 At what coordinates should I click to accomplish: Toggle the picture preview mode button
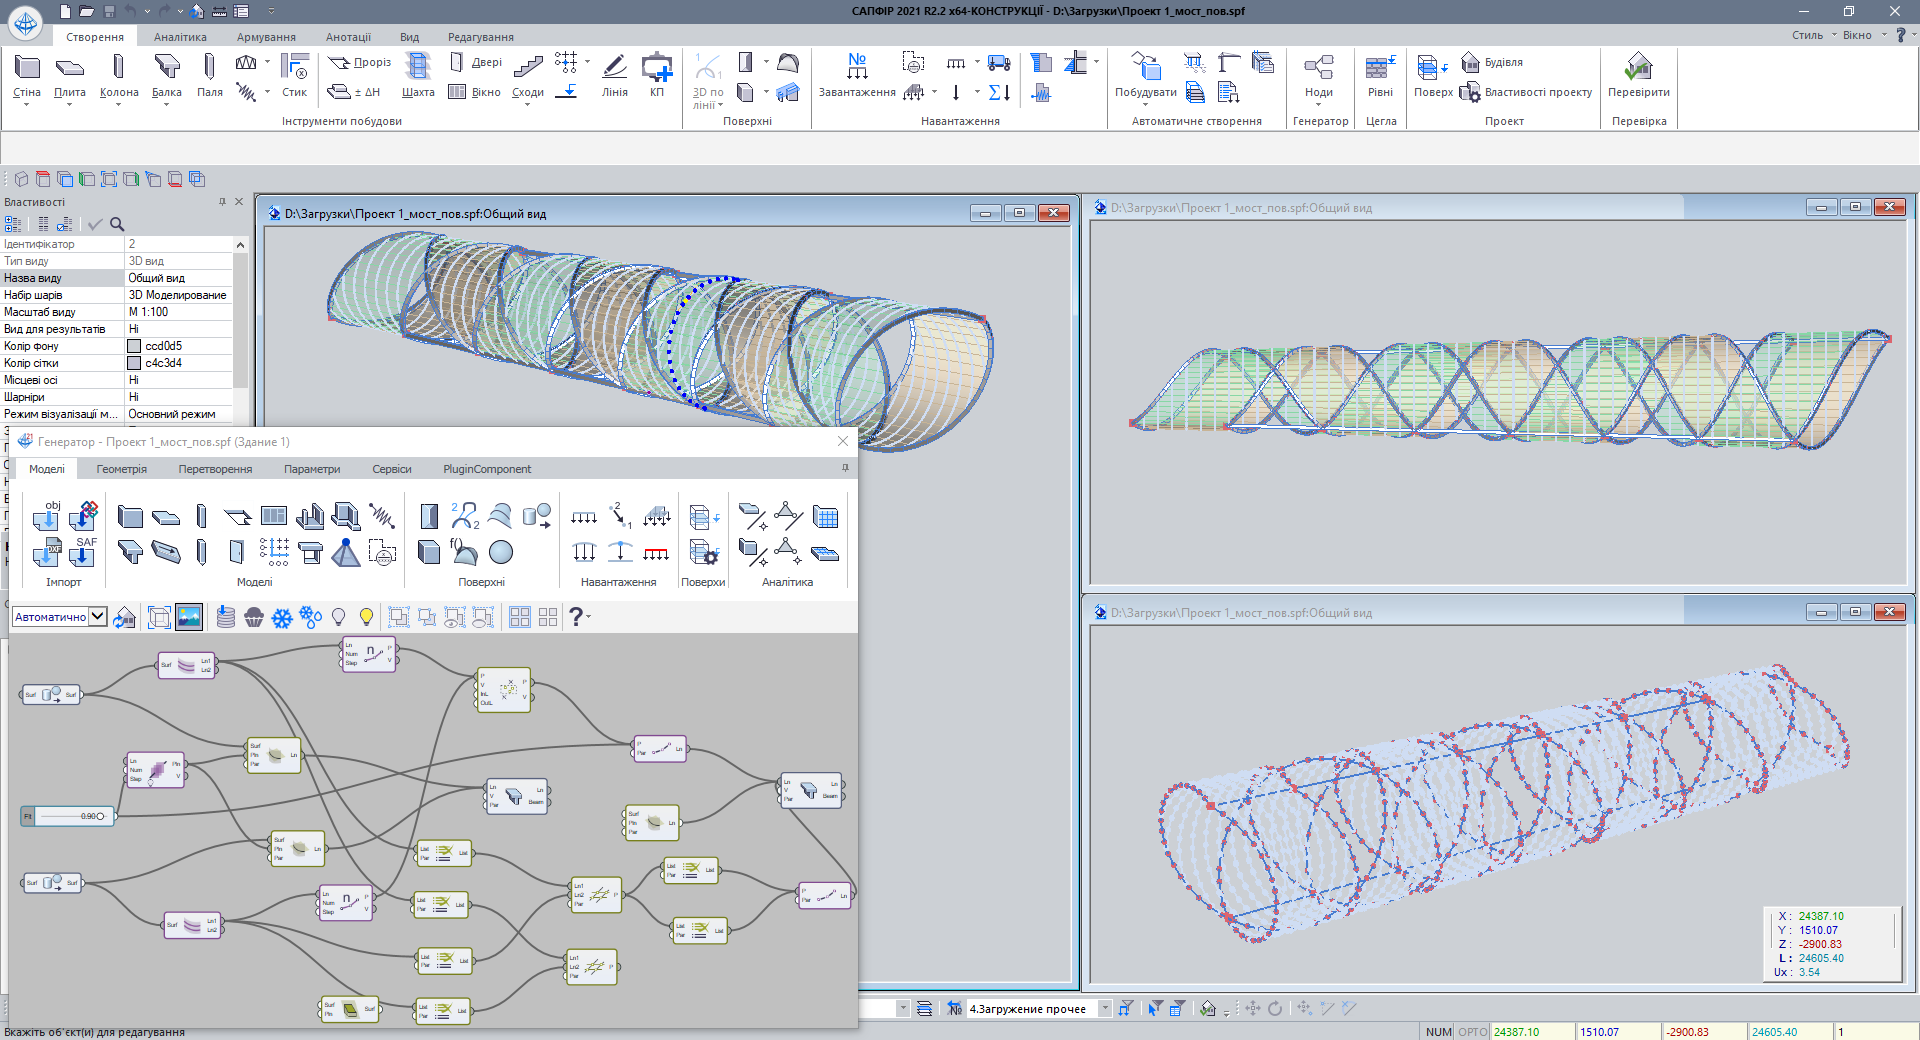coord(189,617)
